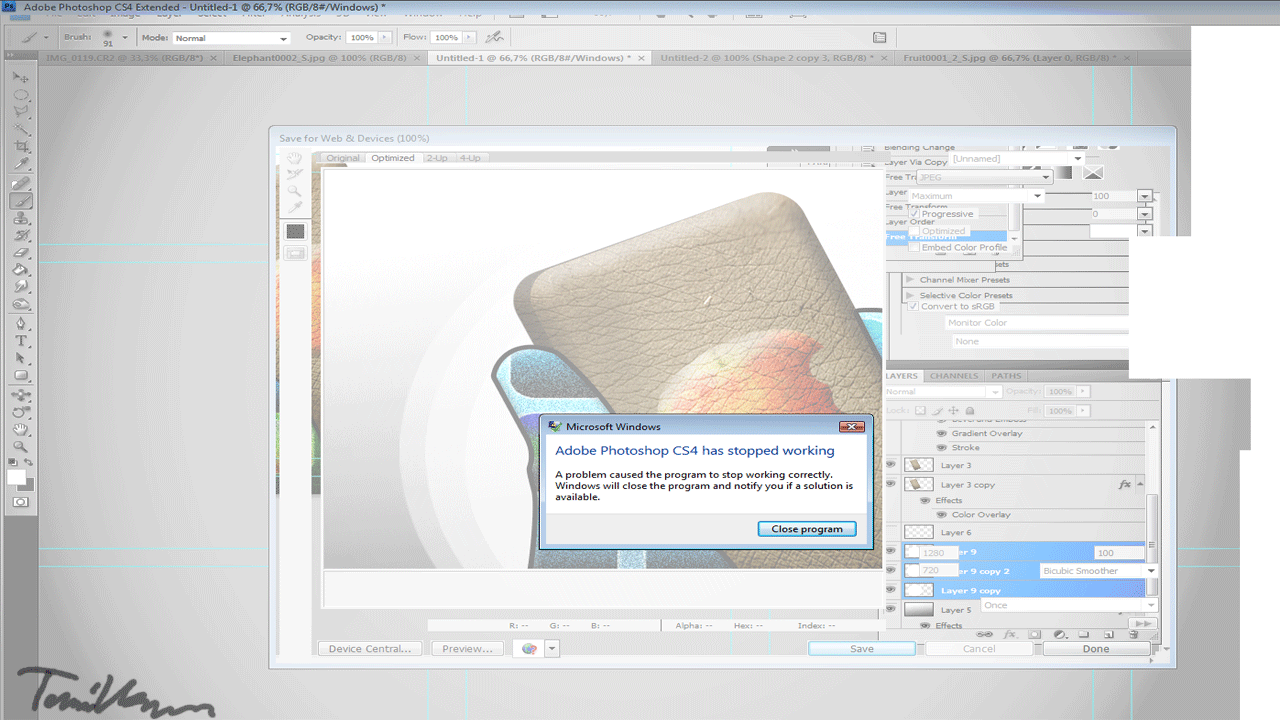The height and width of the screenshot is (720, 1280).
Task: Hide Layer 3 using its eye icon
Action: point(891,464)
